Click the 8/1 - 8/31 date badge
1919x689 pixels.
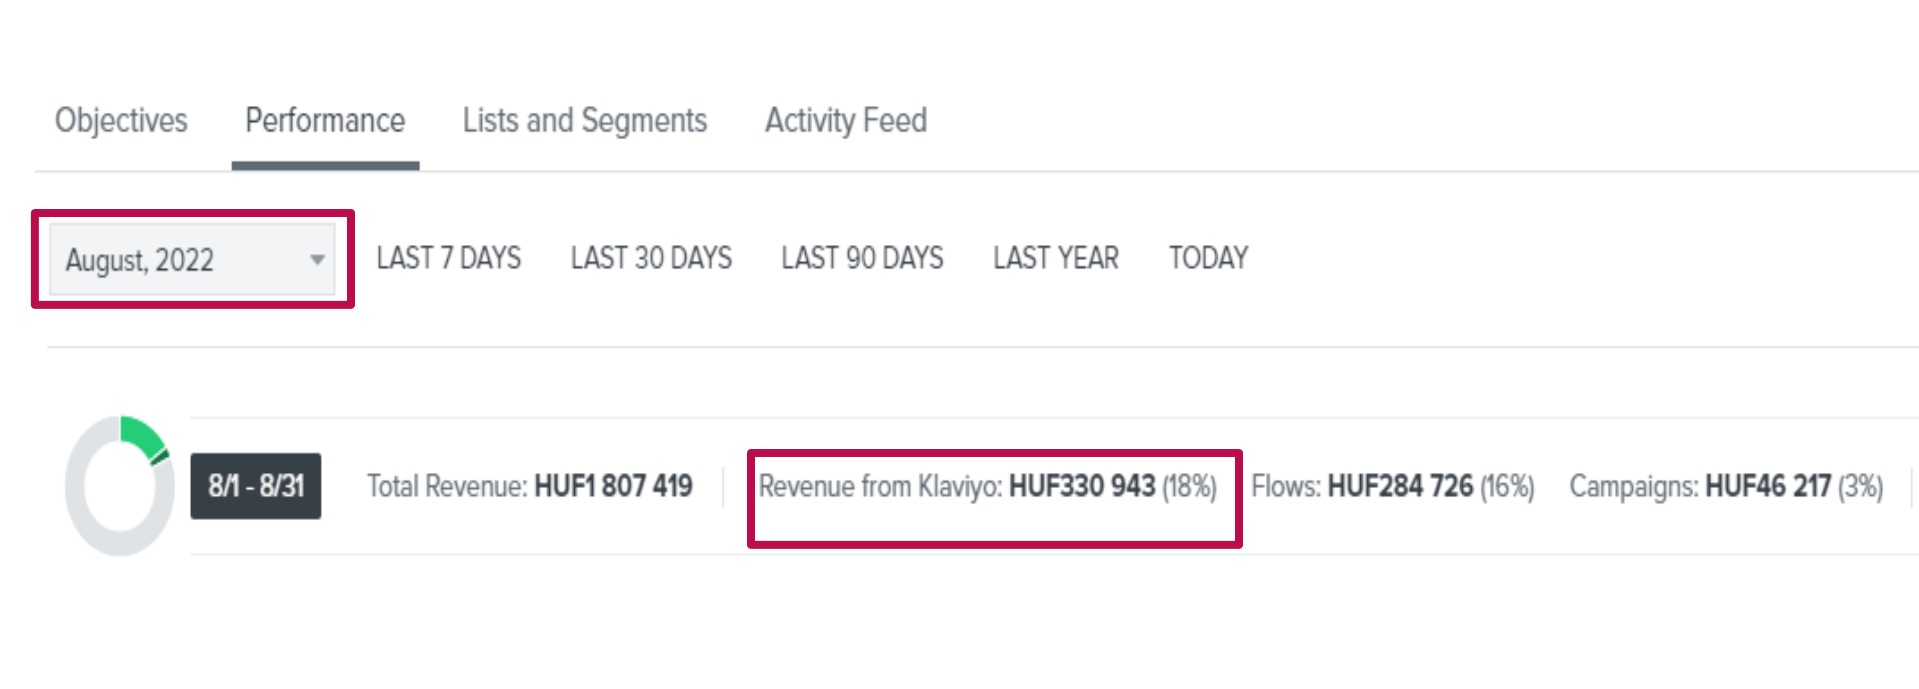255,486
